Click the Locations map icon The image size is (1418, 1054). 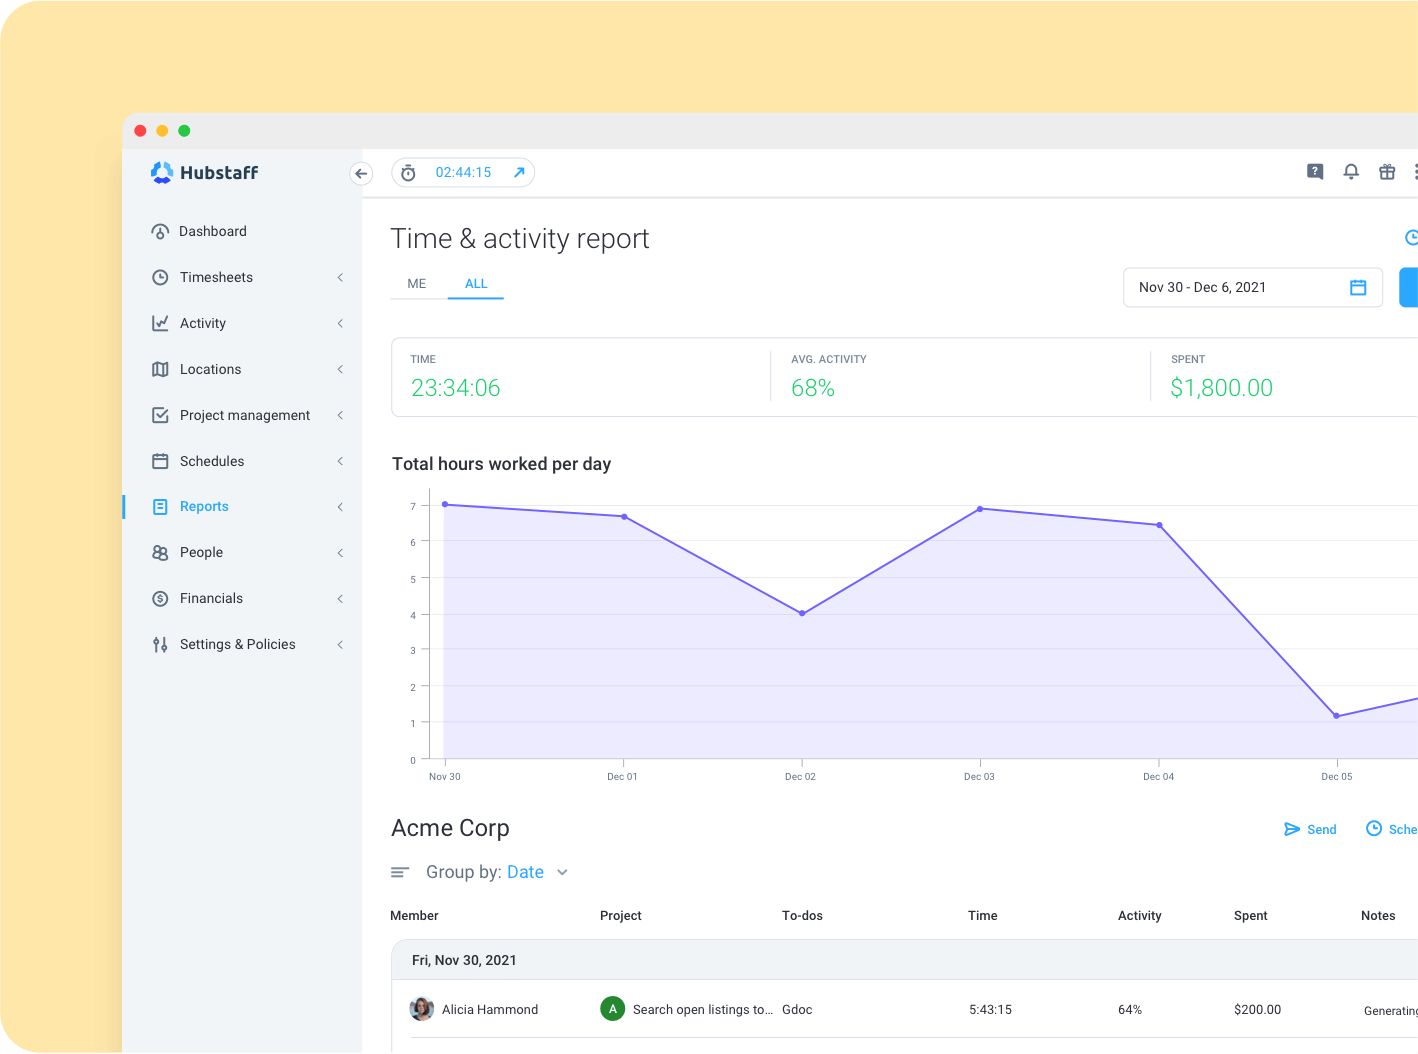pos(161,369)
